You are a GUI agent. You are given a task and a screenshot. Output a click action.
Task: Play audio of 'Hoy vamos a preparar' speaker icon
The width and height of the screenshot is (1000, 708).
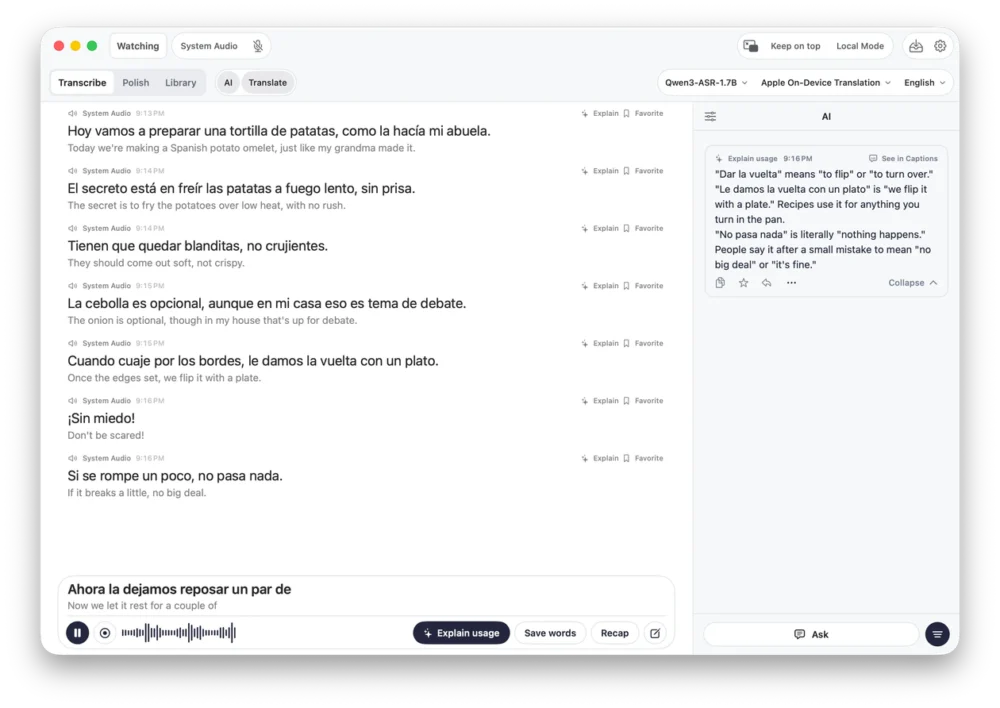pyautogui.click(x=73, y=114)
